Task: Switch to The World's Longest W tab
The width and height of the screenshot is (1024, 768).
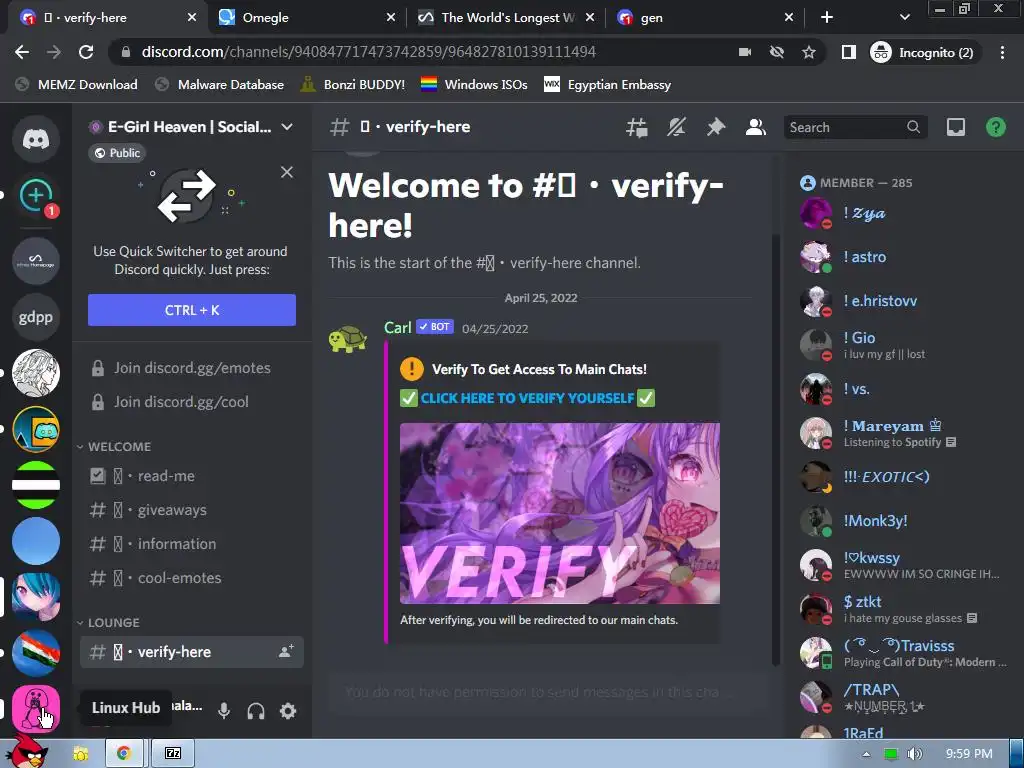Action: pos(506,18)
